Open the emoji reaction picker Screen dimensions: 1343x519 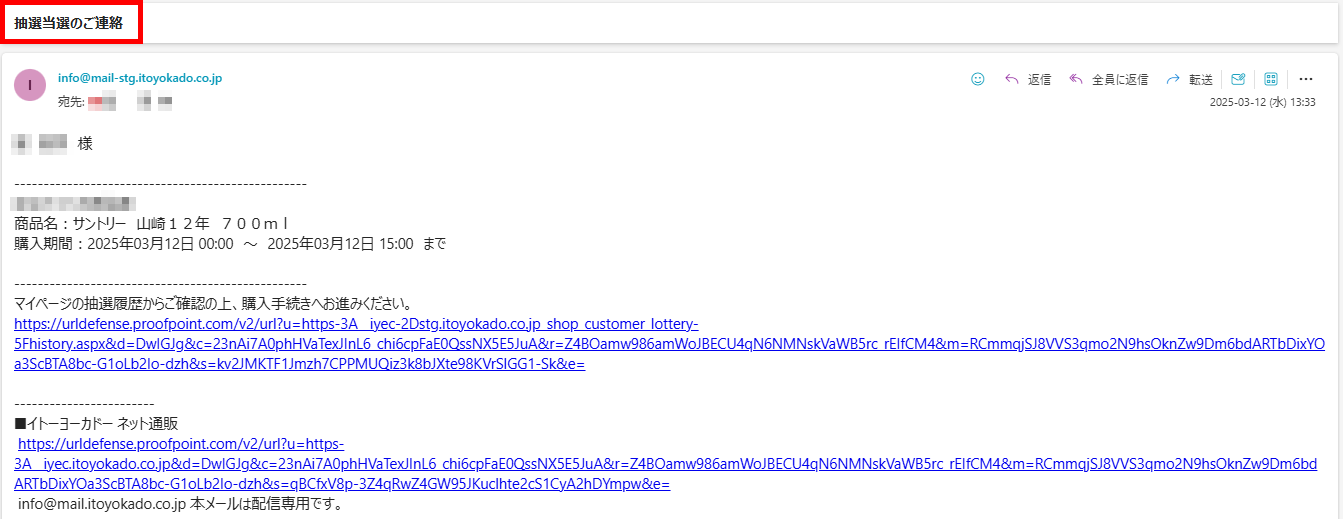(978, 79)
